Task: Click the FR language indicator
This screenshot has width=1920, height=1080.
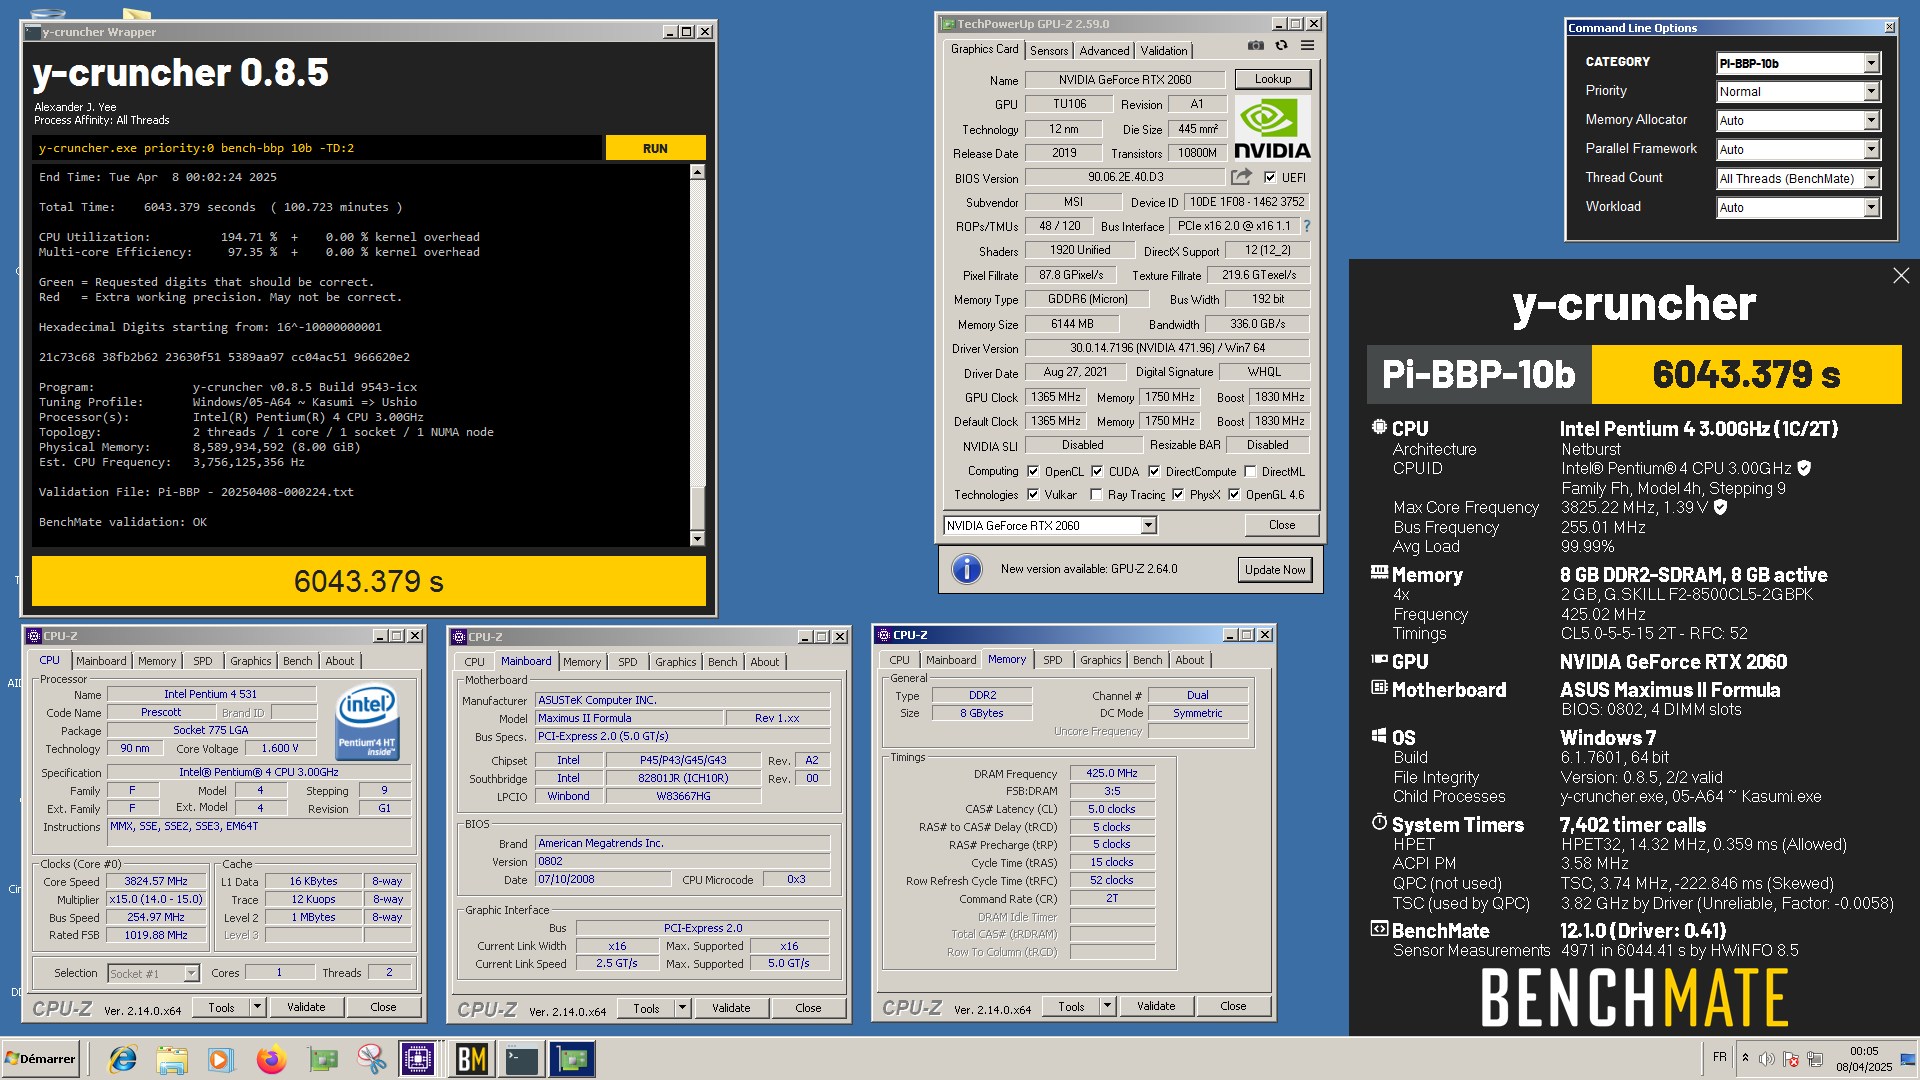Action: (1719, 1057)
